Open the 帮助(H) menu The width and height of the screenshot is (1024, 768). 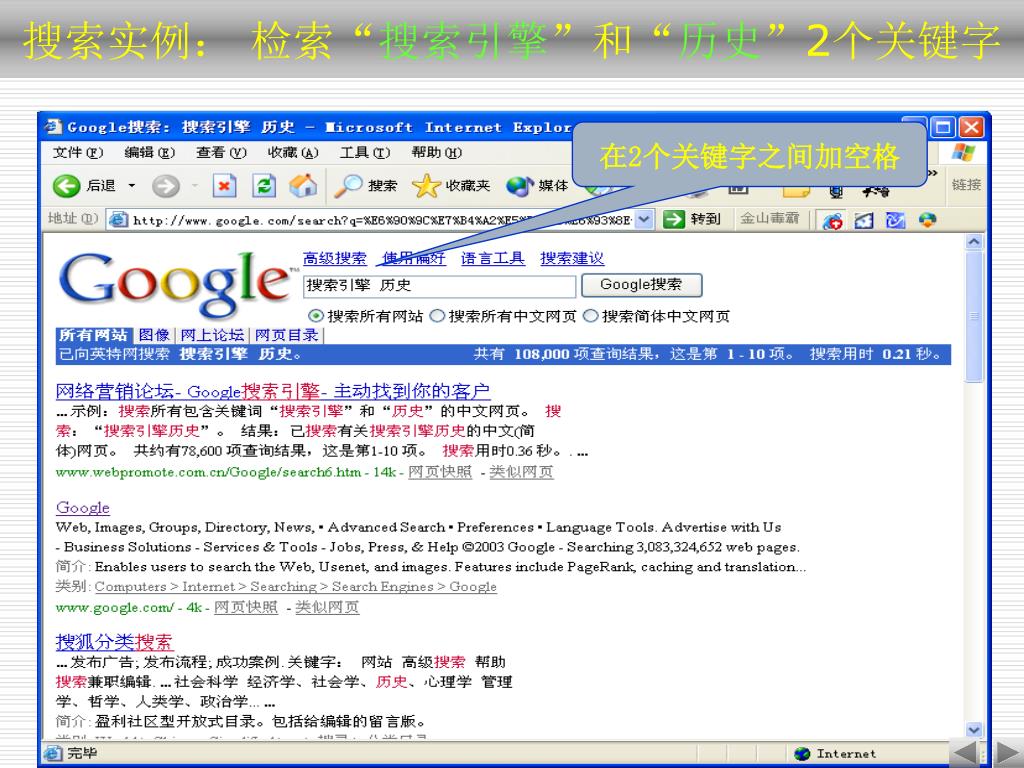[436, 152]
